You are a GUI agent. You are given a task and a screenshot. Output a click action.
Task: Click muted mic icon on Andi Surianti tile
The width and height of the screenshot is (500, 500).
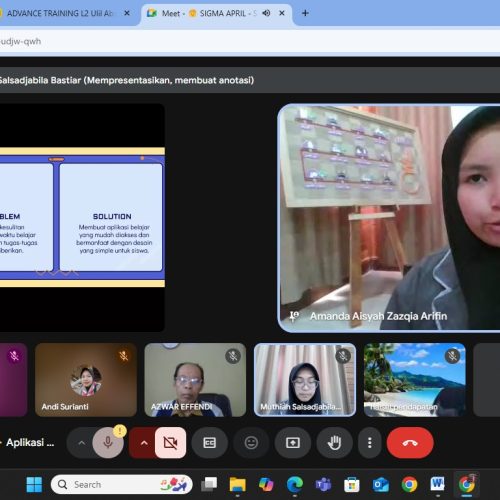point(124,356)
